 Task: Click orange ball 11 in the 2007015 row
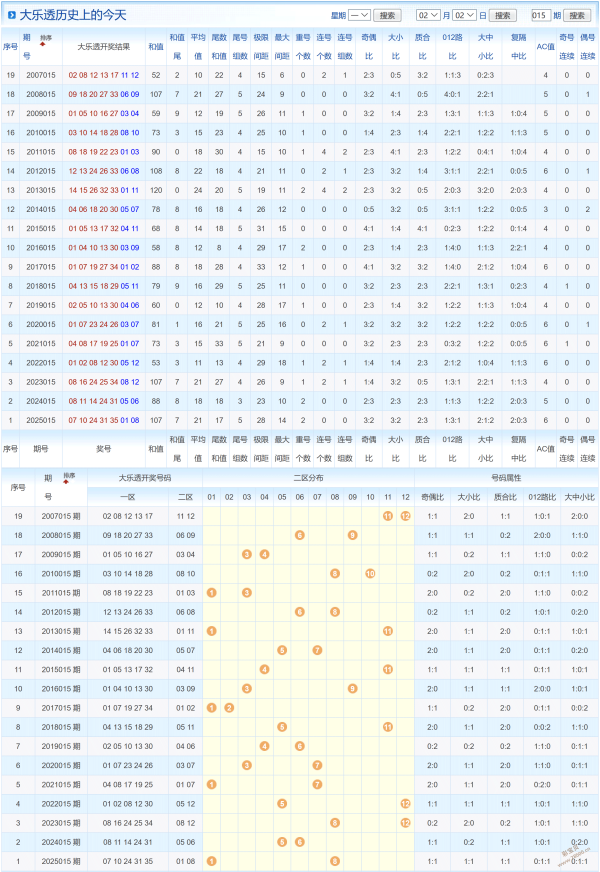pos(387,516)
